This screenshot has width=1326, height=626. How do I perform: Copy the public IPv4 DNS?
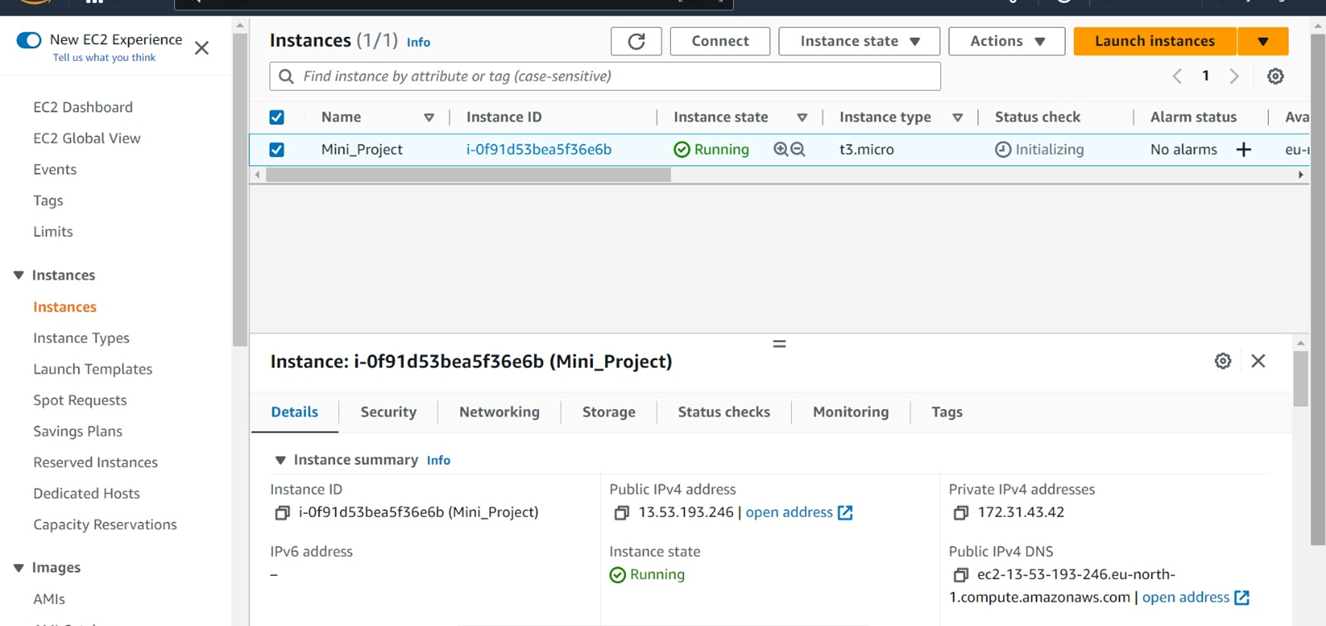pyautogui.click(x=960, y=575)
